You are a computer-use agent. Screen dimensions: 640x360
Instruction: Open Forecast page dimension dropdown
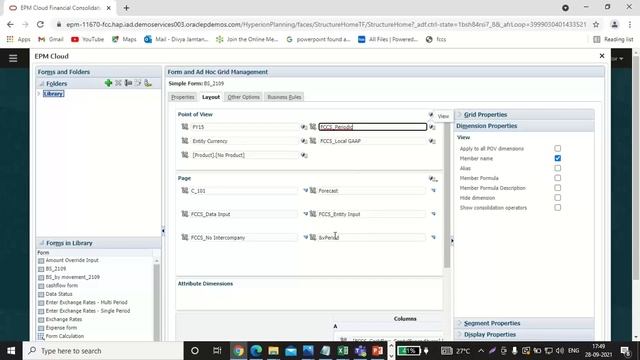pos(433,190)
